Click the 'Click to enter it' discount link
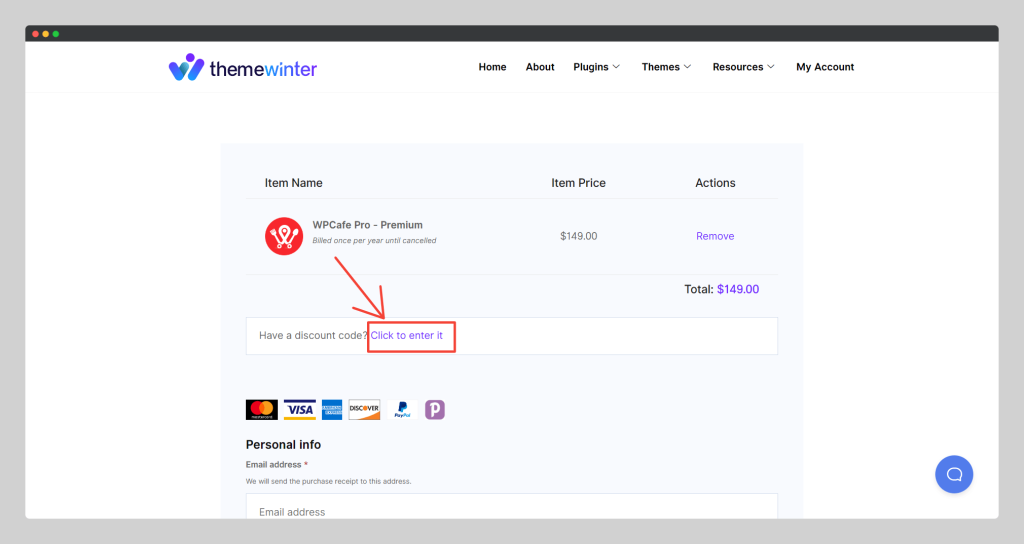1024x544 pixels. (406, 335)
